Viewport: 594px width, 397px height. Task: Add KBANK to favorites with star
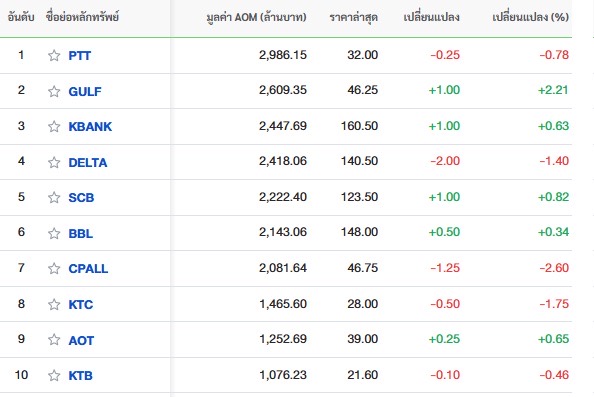54,126
